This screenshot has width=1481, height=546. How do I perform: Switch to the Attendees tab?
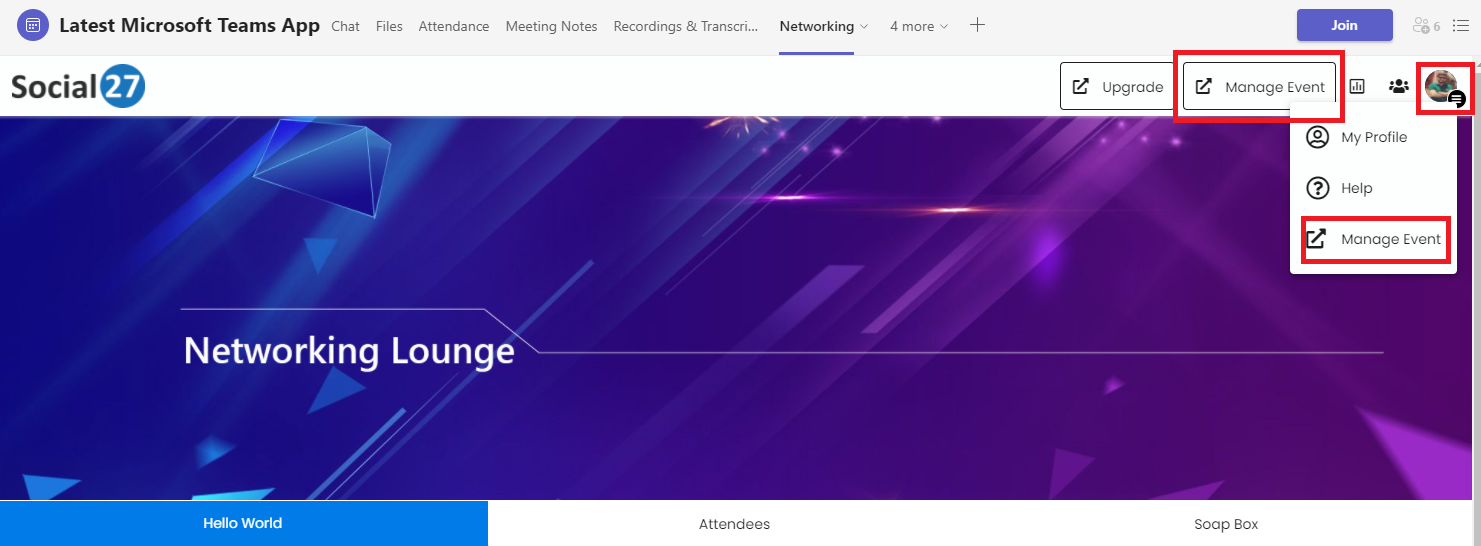734,524
